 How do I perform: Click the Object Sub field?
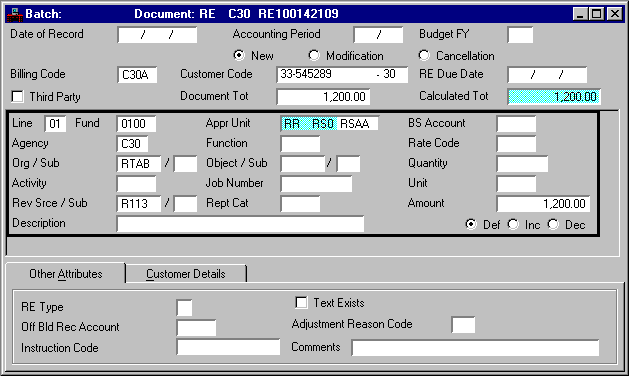pos(348,164)
